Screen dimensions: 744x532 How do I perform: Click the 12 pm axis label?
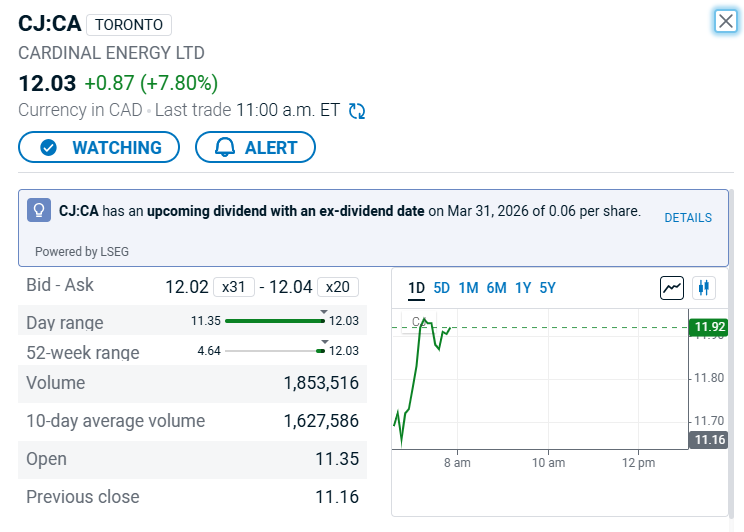click(x=639, y=463)
